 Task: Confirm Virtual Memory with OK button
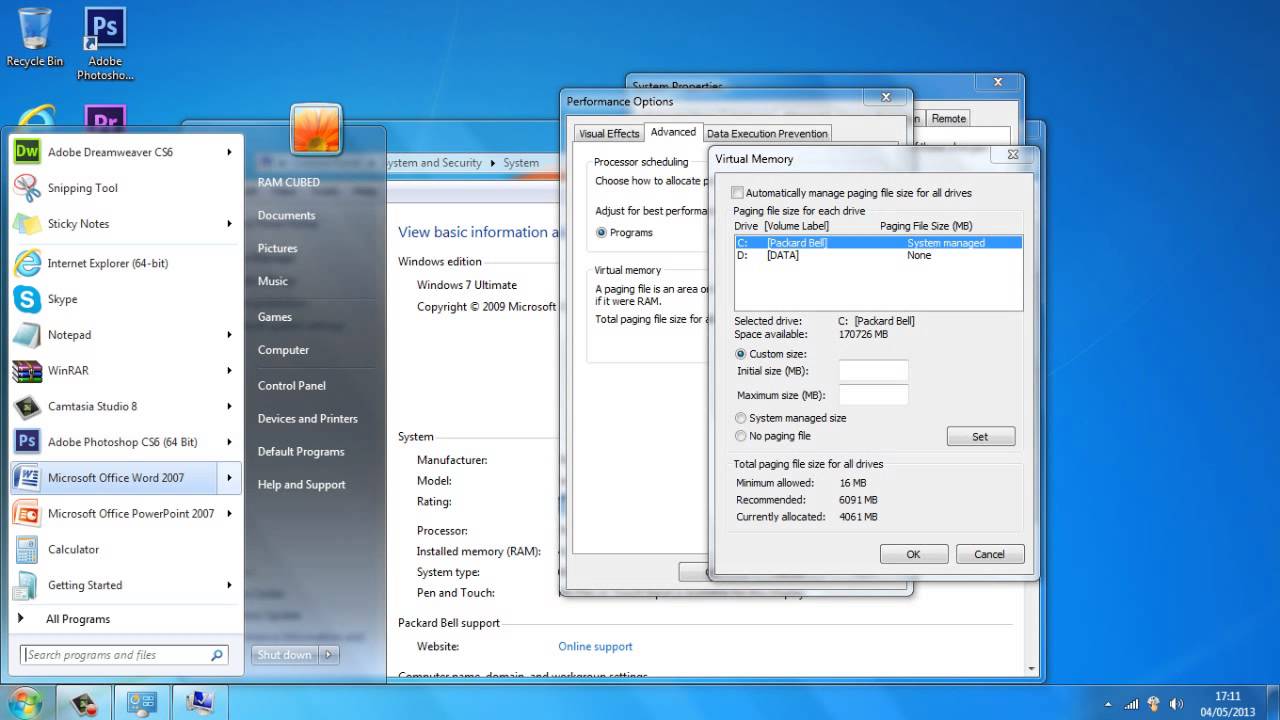point(913,554)
